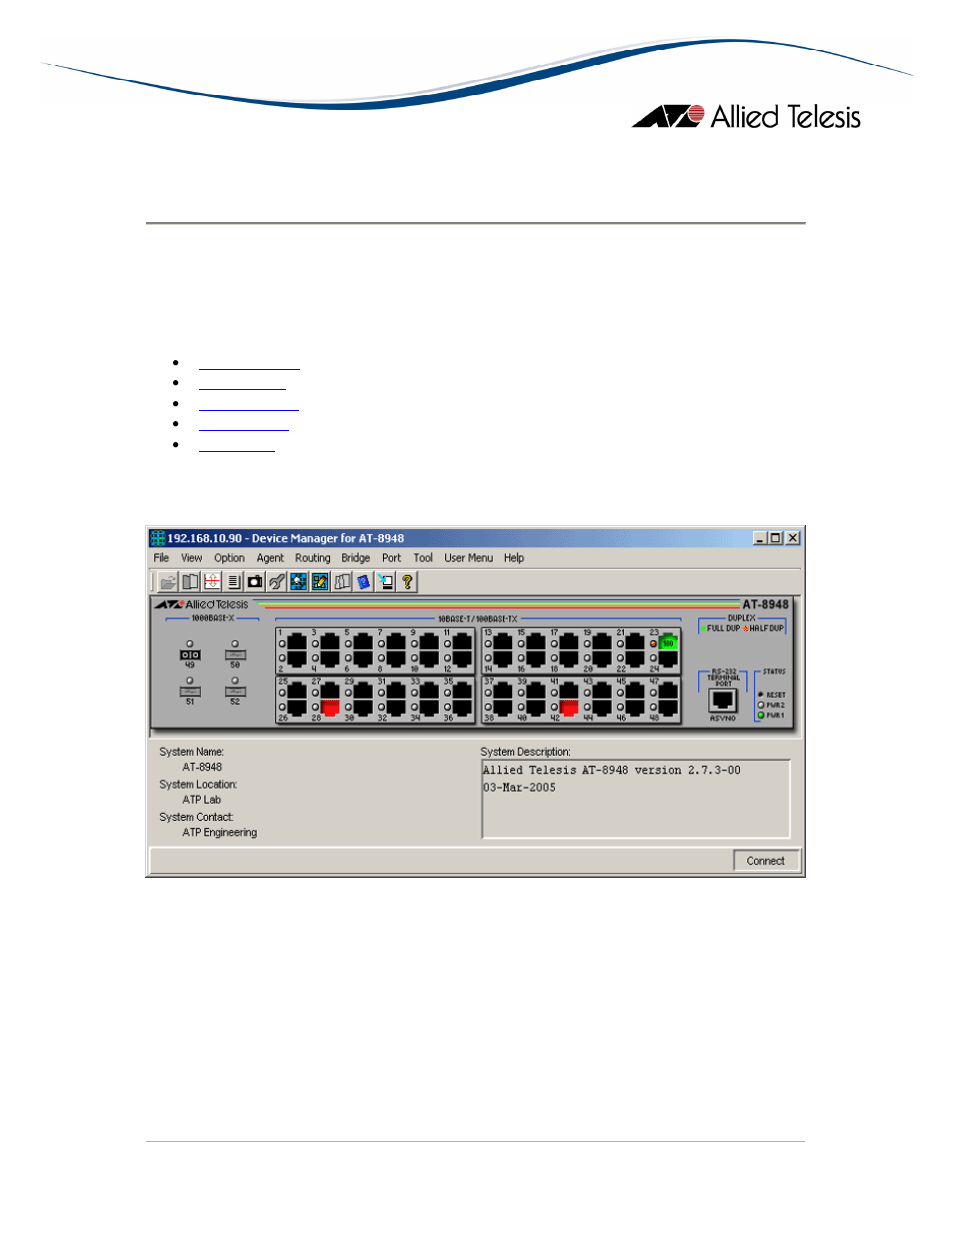
Task: Select gigabit port 49
Action: click(190, 655)
